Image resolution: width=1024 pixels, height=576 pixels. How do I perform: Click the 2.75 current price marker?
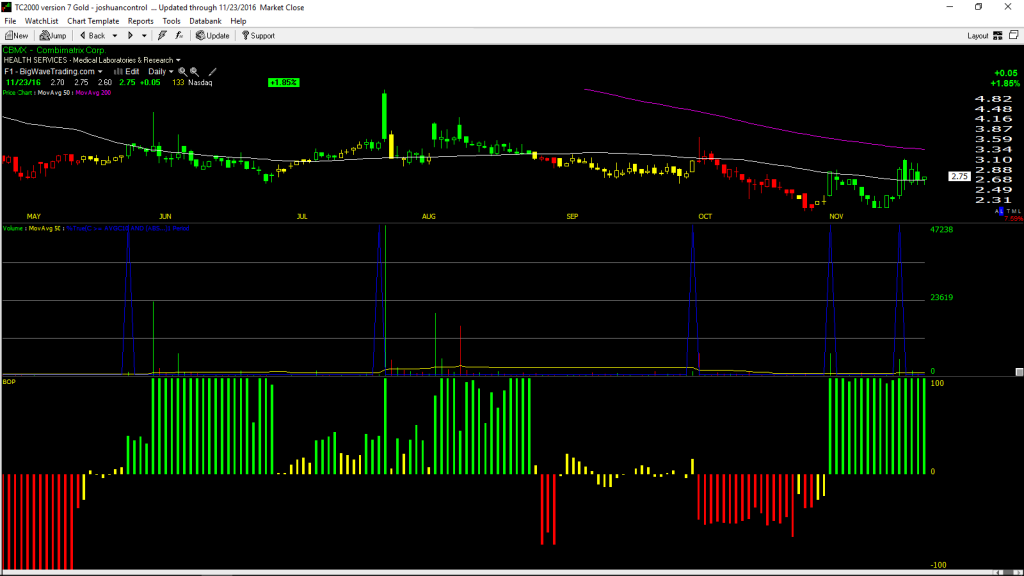click(959, 176)
